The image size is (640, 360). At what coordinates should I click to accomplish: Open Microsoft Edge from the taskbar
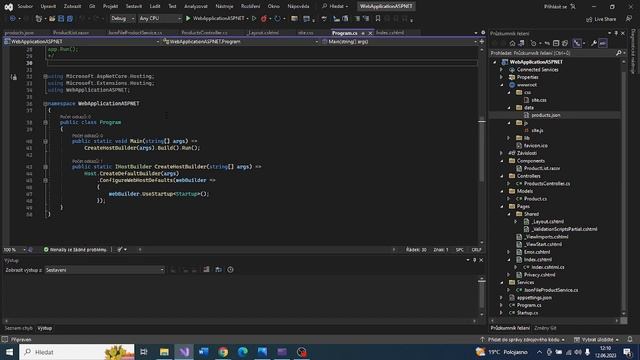pyautogui.click(x=242, y=352)
